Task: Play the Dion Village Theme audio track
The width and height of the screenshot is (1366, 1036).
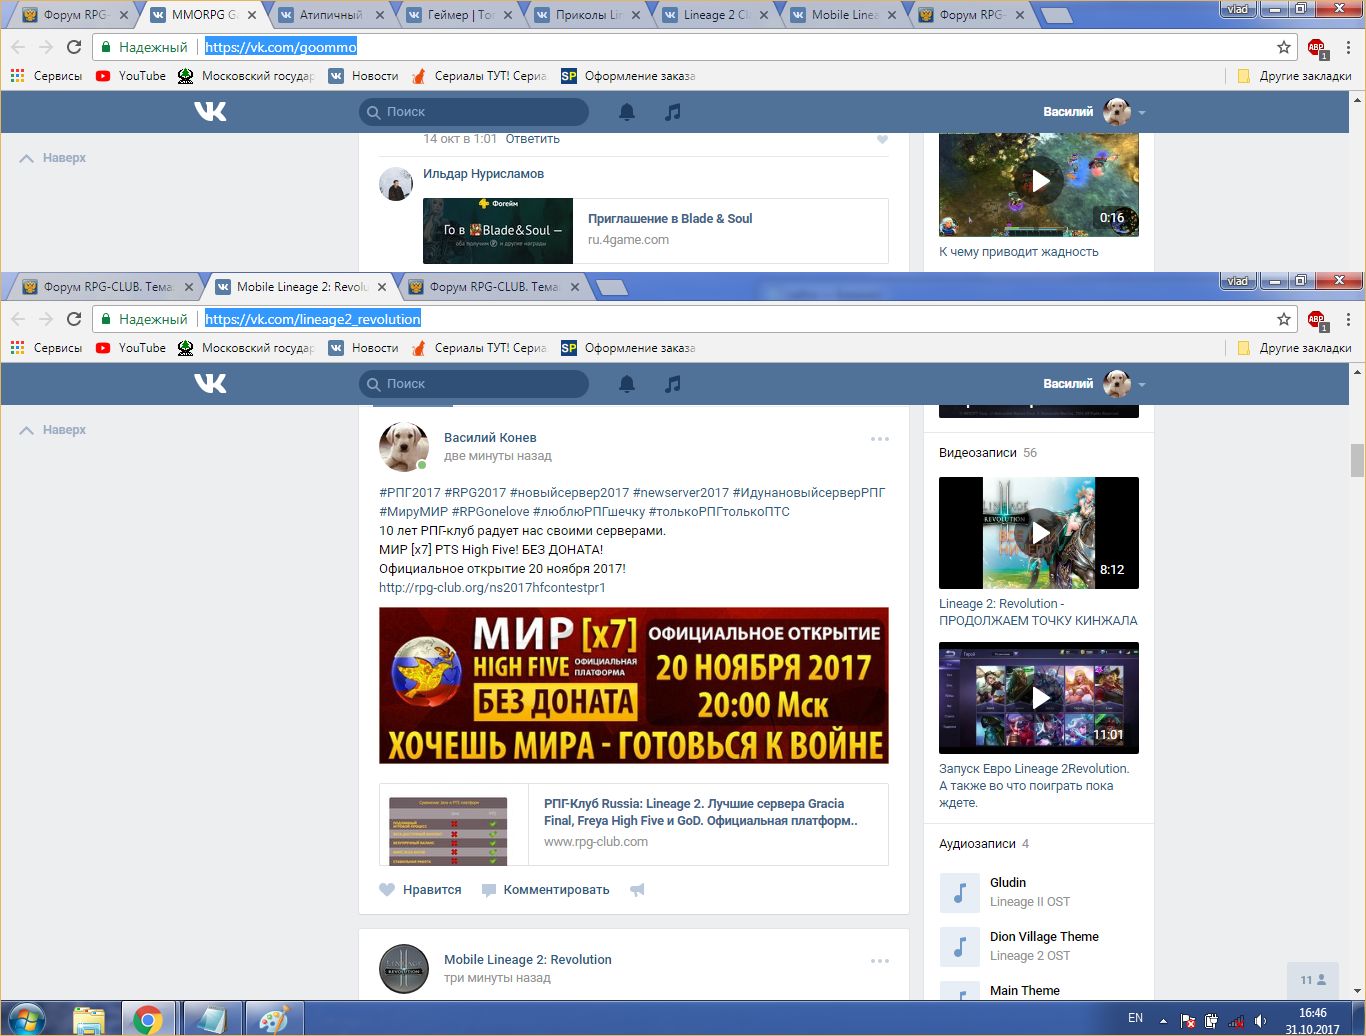Action: [959, 946]
